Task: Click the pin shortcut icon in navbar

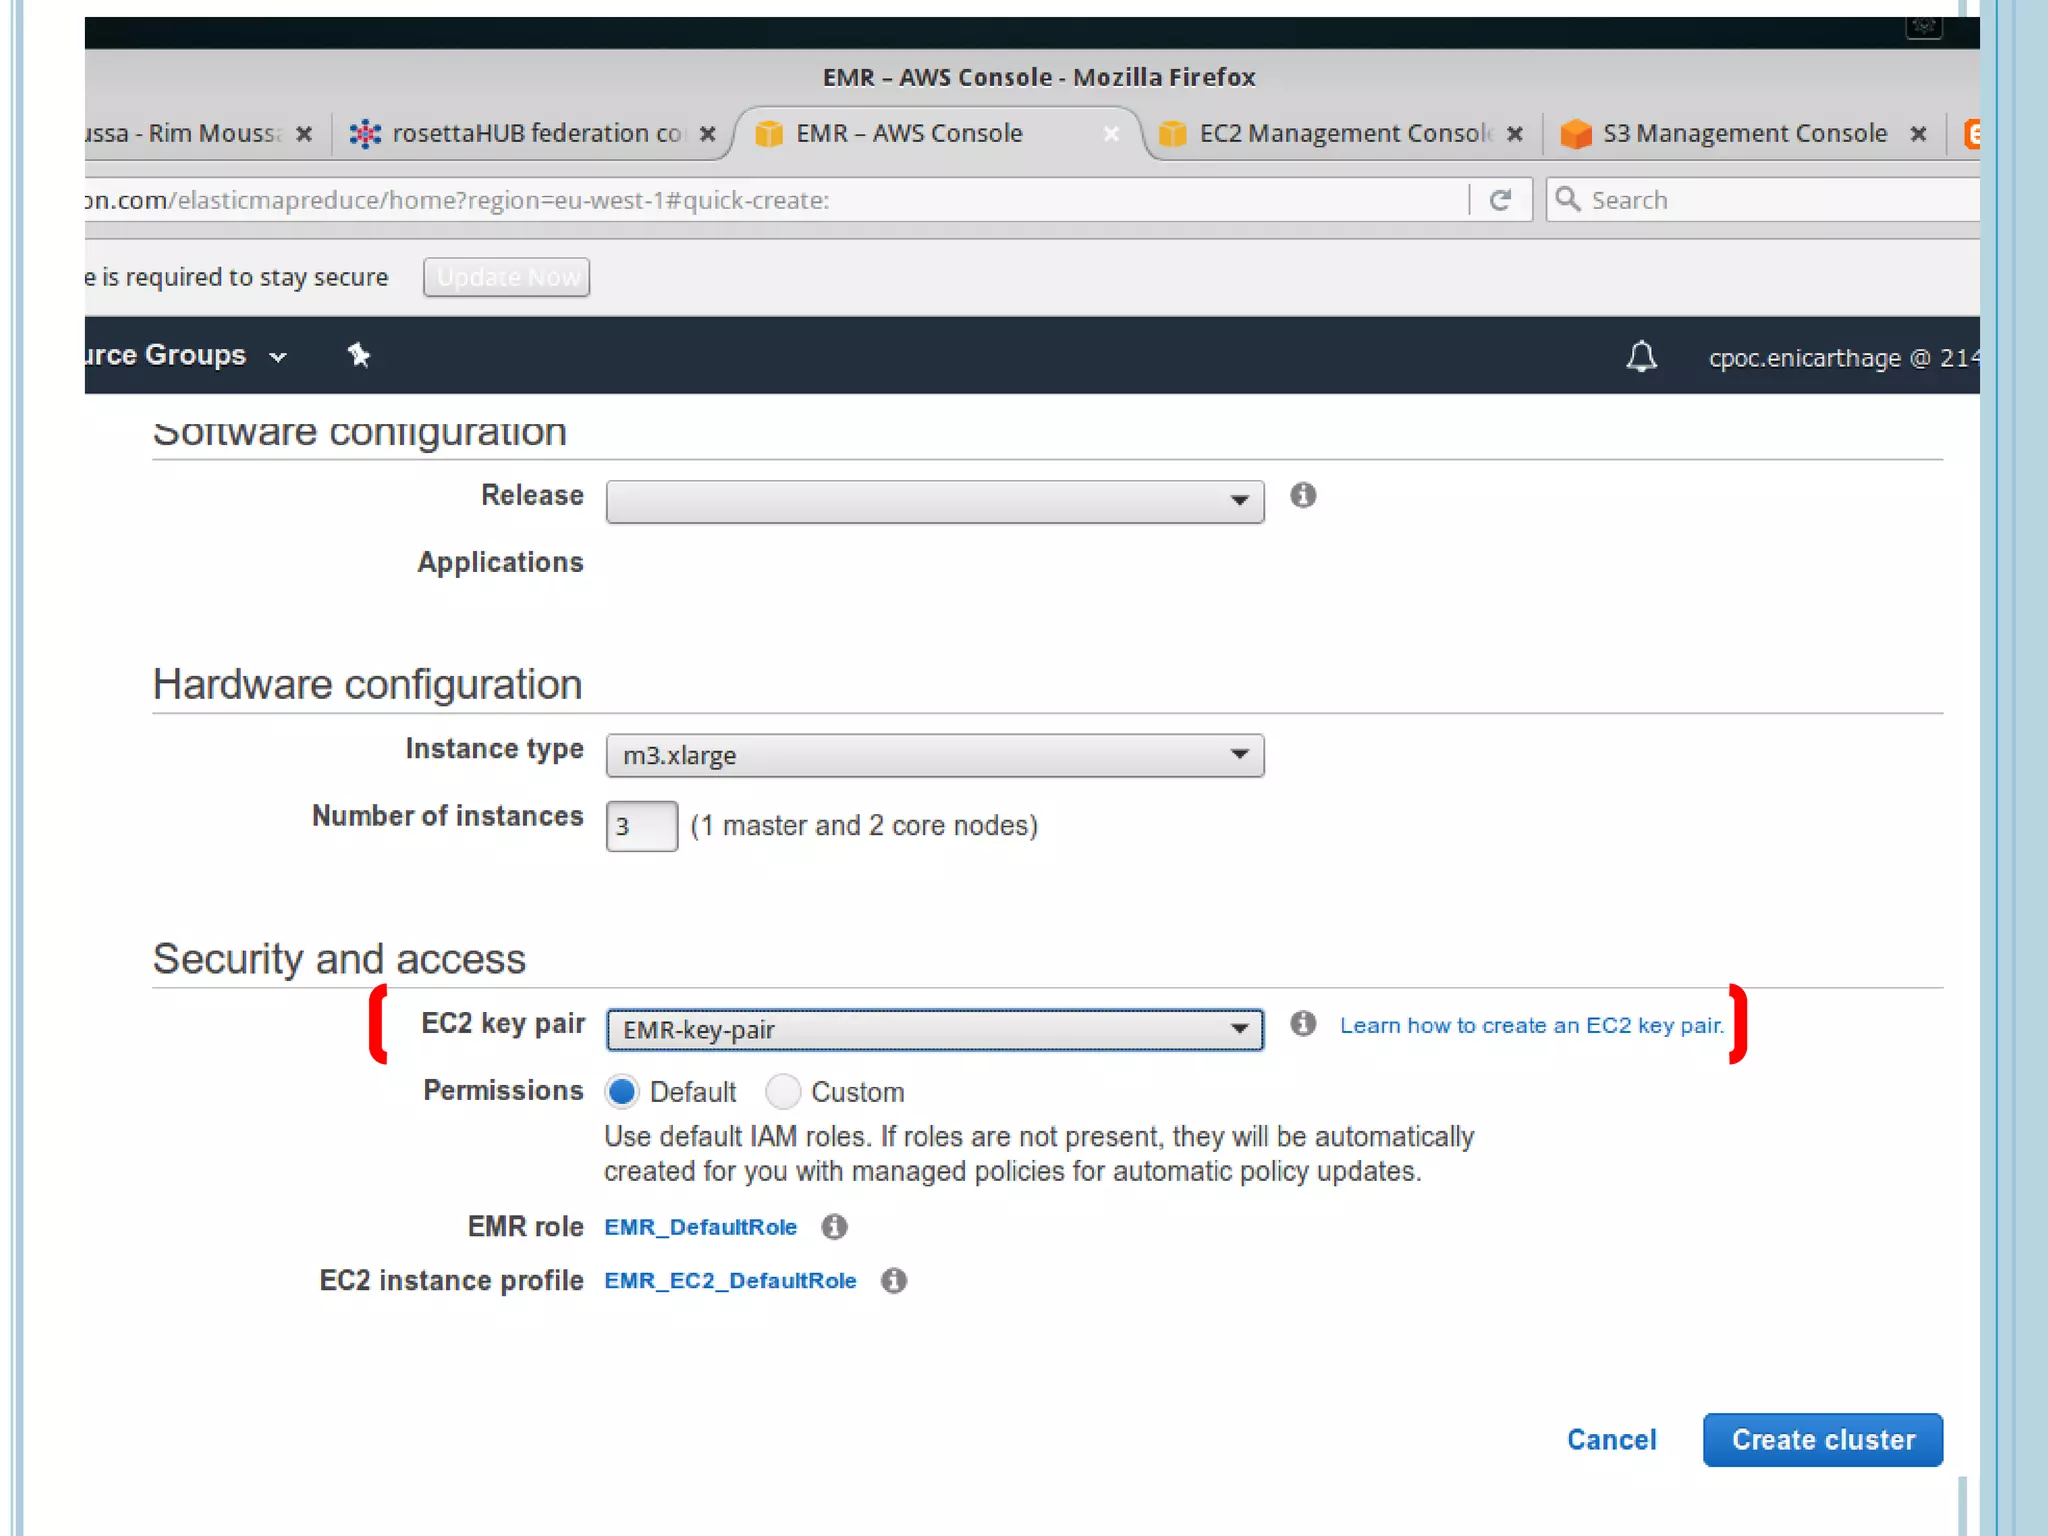Action: pos(358,355)
